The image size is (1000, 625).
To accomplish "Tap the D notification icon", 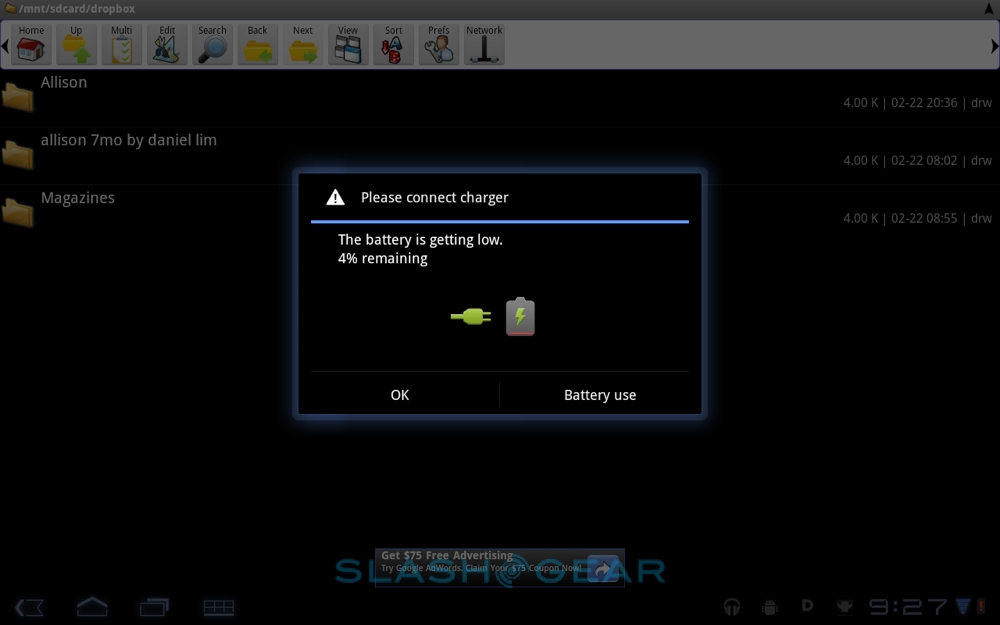I will click(x=807, y=606).
